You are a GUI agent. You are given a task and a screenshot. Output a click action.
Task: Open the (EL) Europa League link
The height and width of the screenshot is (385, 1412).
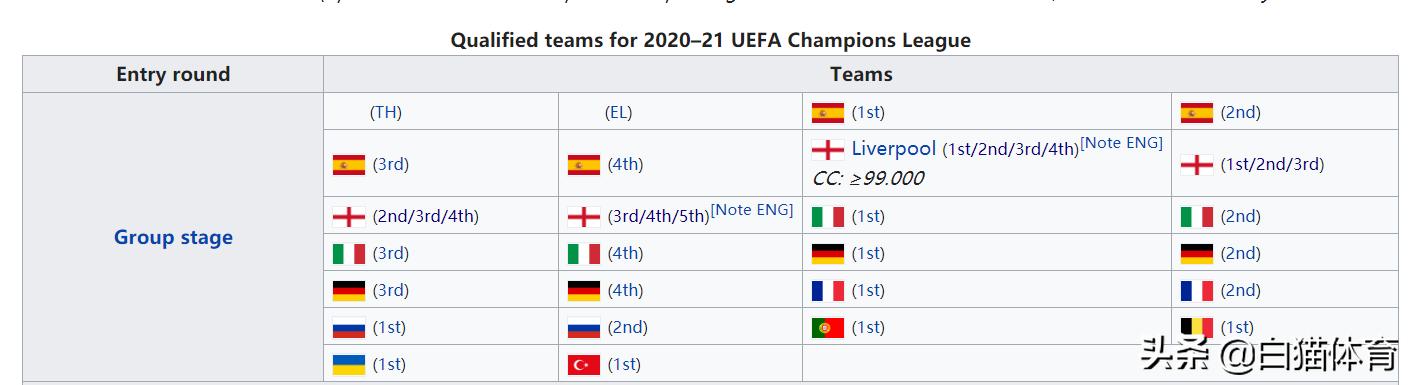618,112
